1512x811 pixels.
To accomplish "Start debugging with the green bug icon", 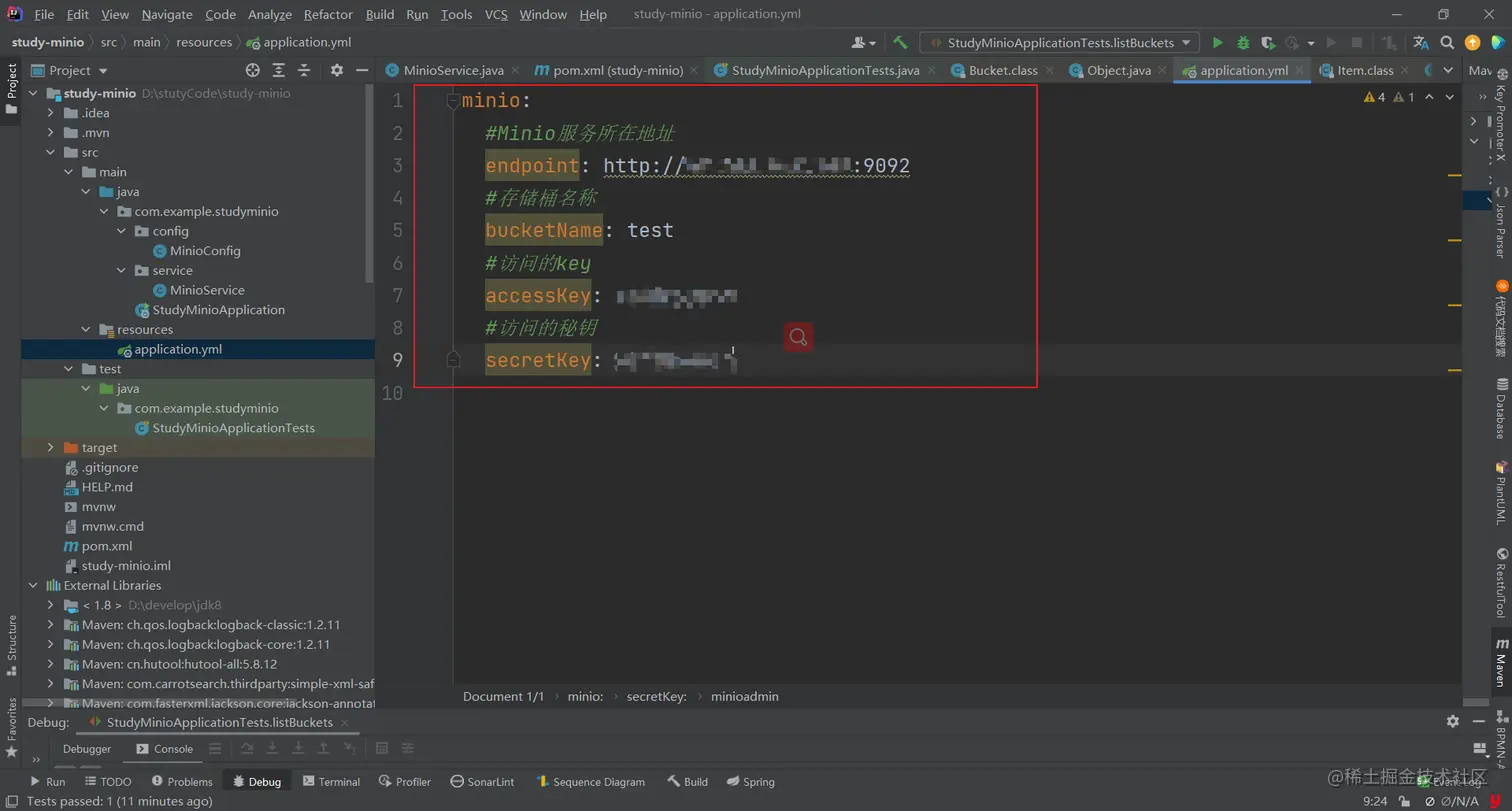I will click(x=1243, y=43).
